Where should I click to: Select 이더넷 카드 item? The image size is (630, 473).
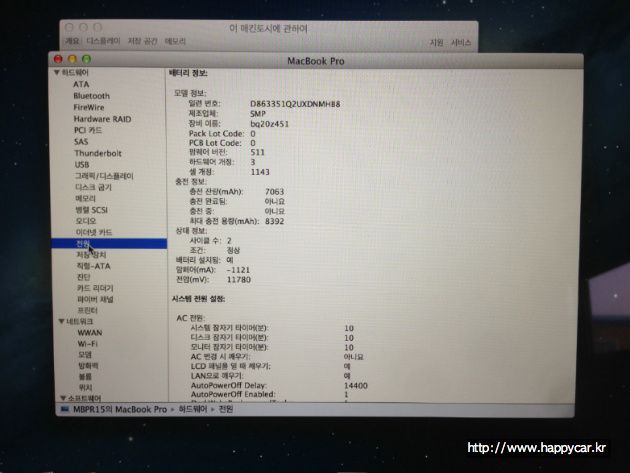[94, 232]
